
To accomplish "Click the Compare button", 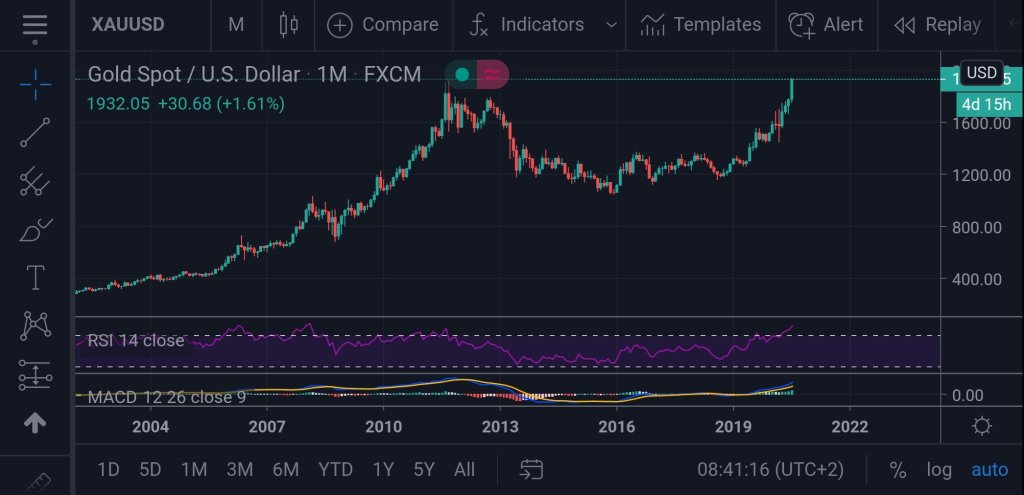I will coord(383,25).
